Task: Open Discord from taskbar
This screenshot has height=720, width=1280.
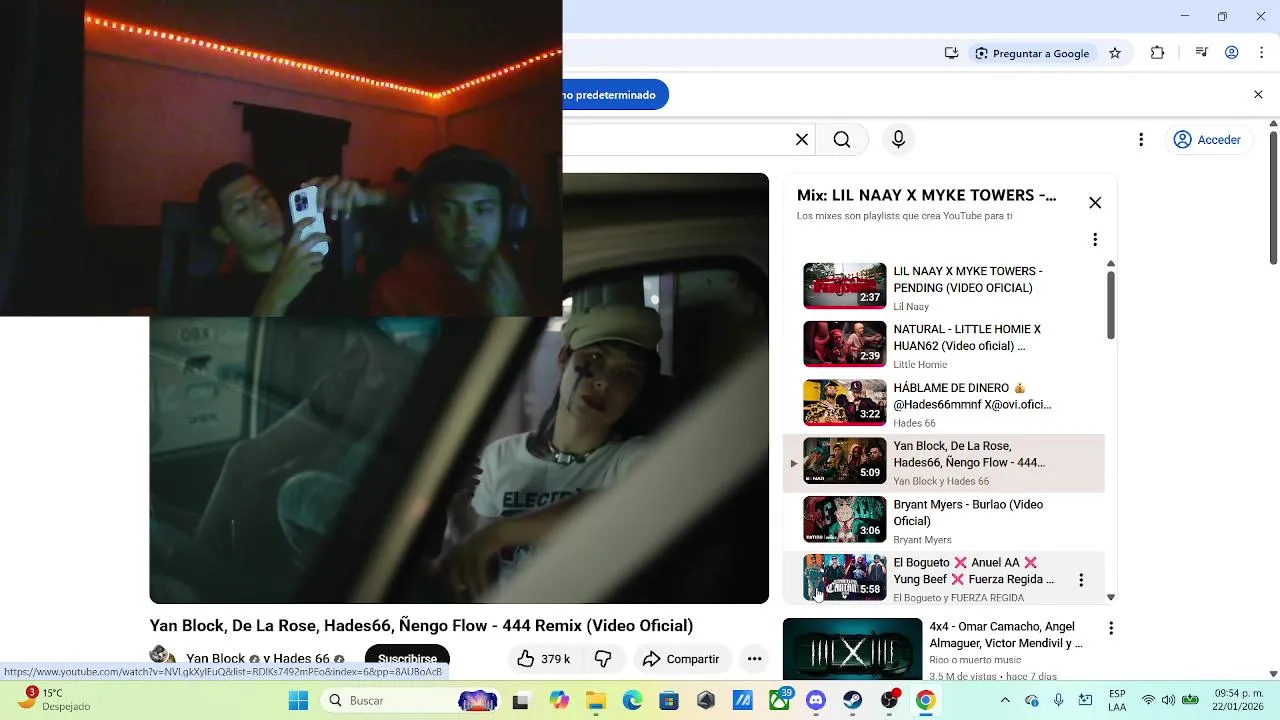Action: tap(816, 701)
